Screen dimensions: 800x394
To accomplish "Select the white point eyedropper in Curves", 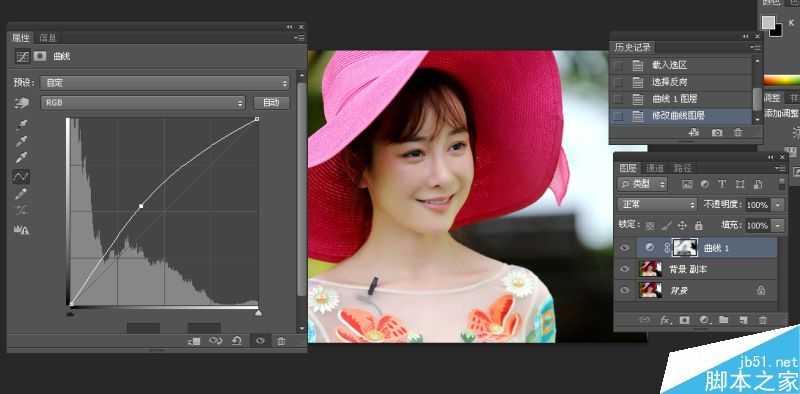I will (x=21, y=158).
